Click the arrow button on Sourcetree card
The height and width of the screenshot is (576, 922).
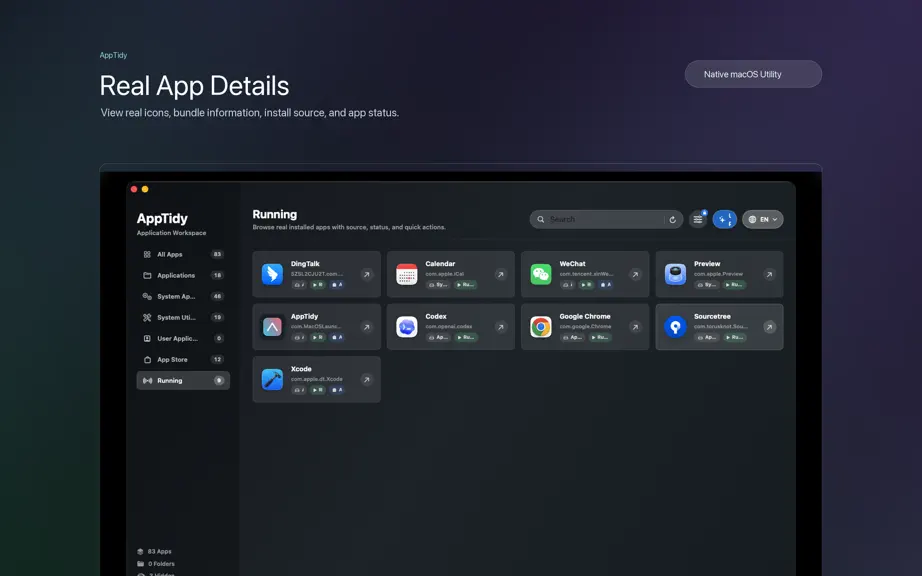(x=769, y=327)
